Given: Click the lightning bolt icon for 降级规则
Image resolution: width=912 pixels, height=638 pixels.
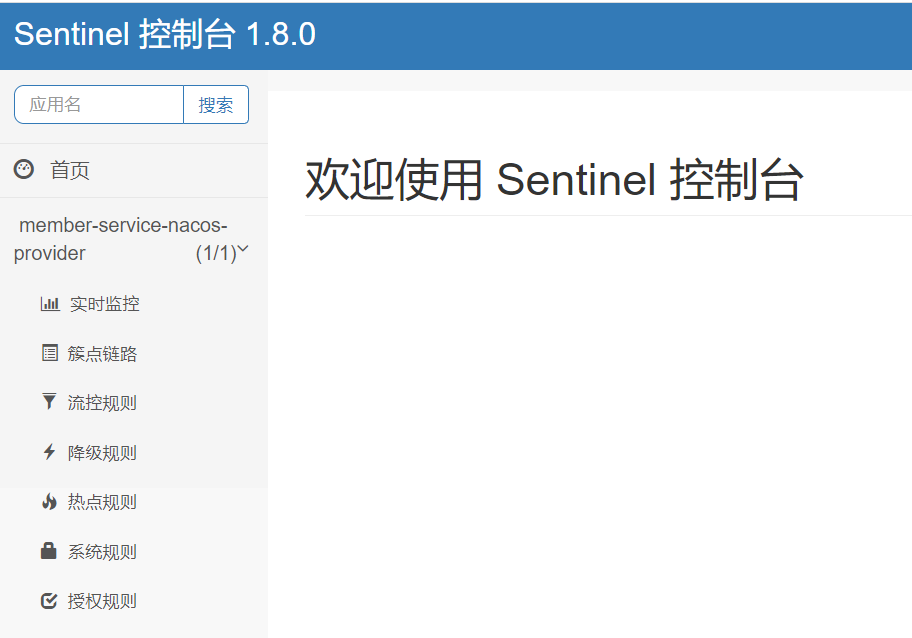Looking at the screenshot, I should tap(49, 452).
